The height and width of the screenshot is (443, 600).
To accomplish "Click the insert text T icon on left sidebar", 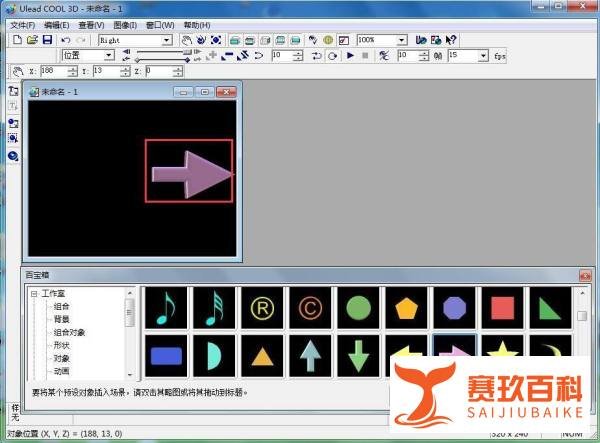I will 13,106.
